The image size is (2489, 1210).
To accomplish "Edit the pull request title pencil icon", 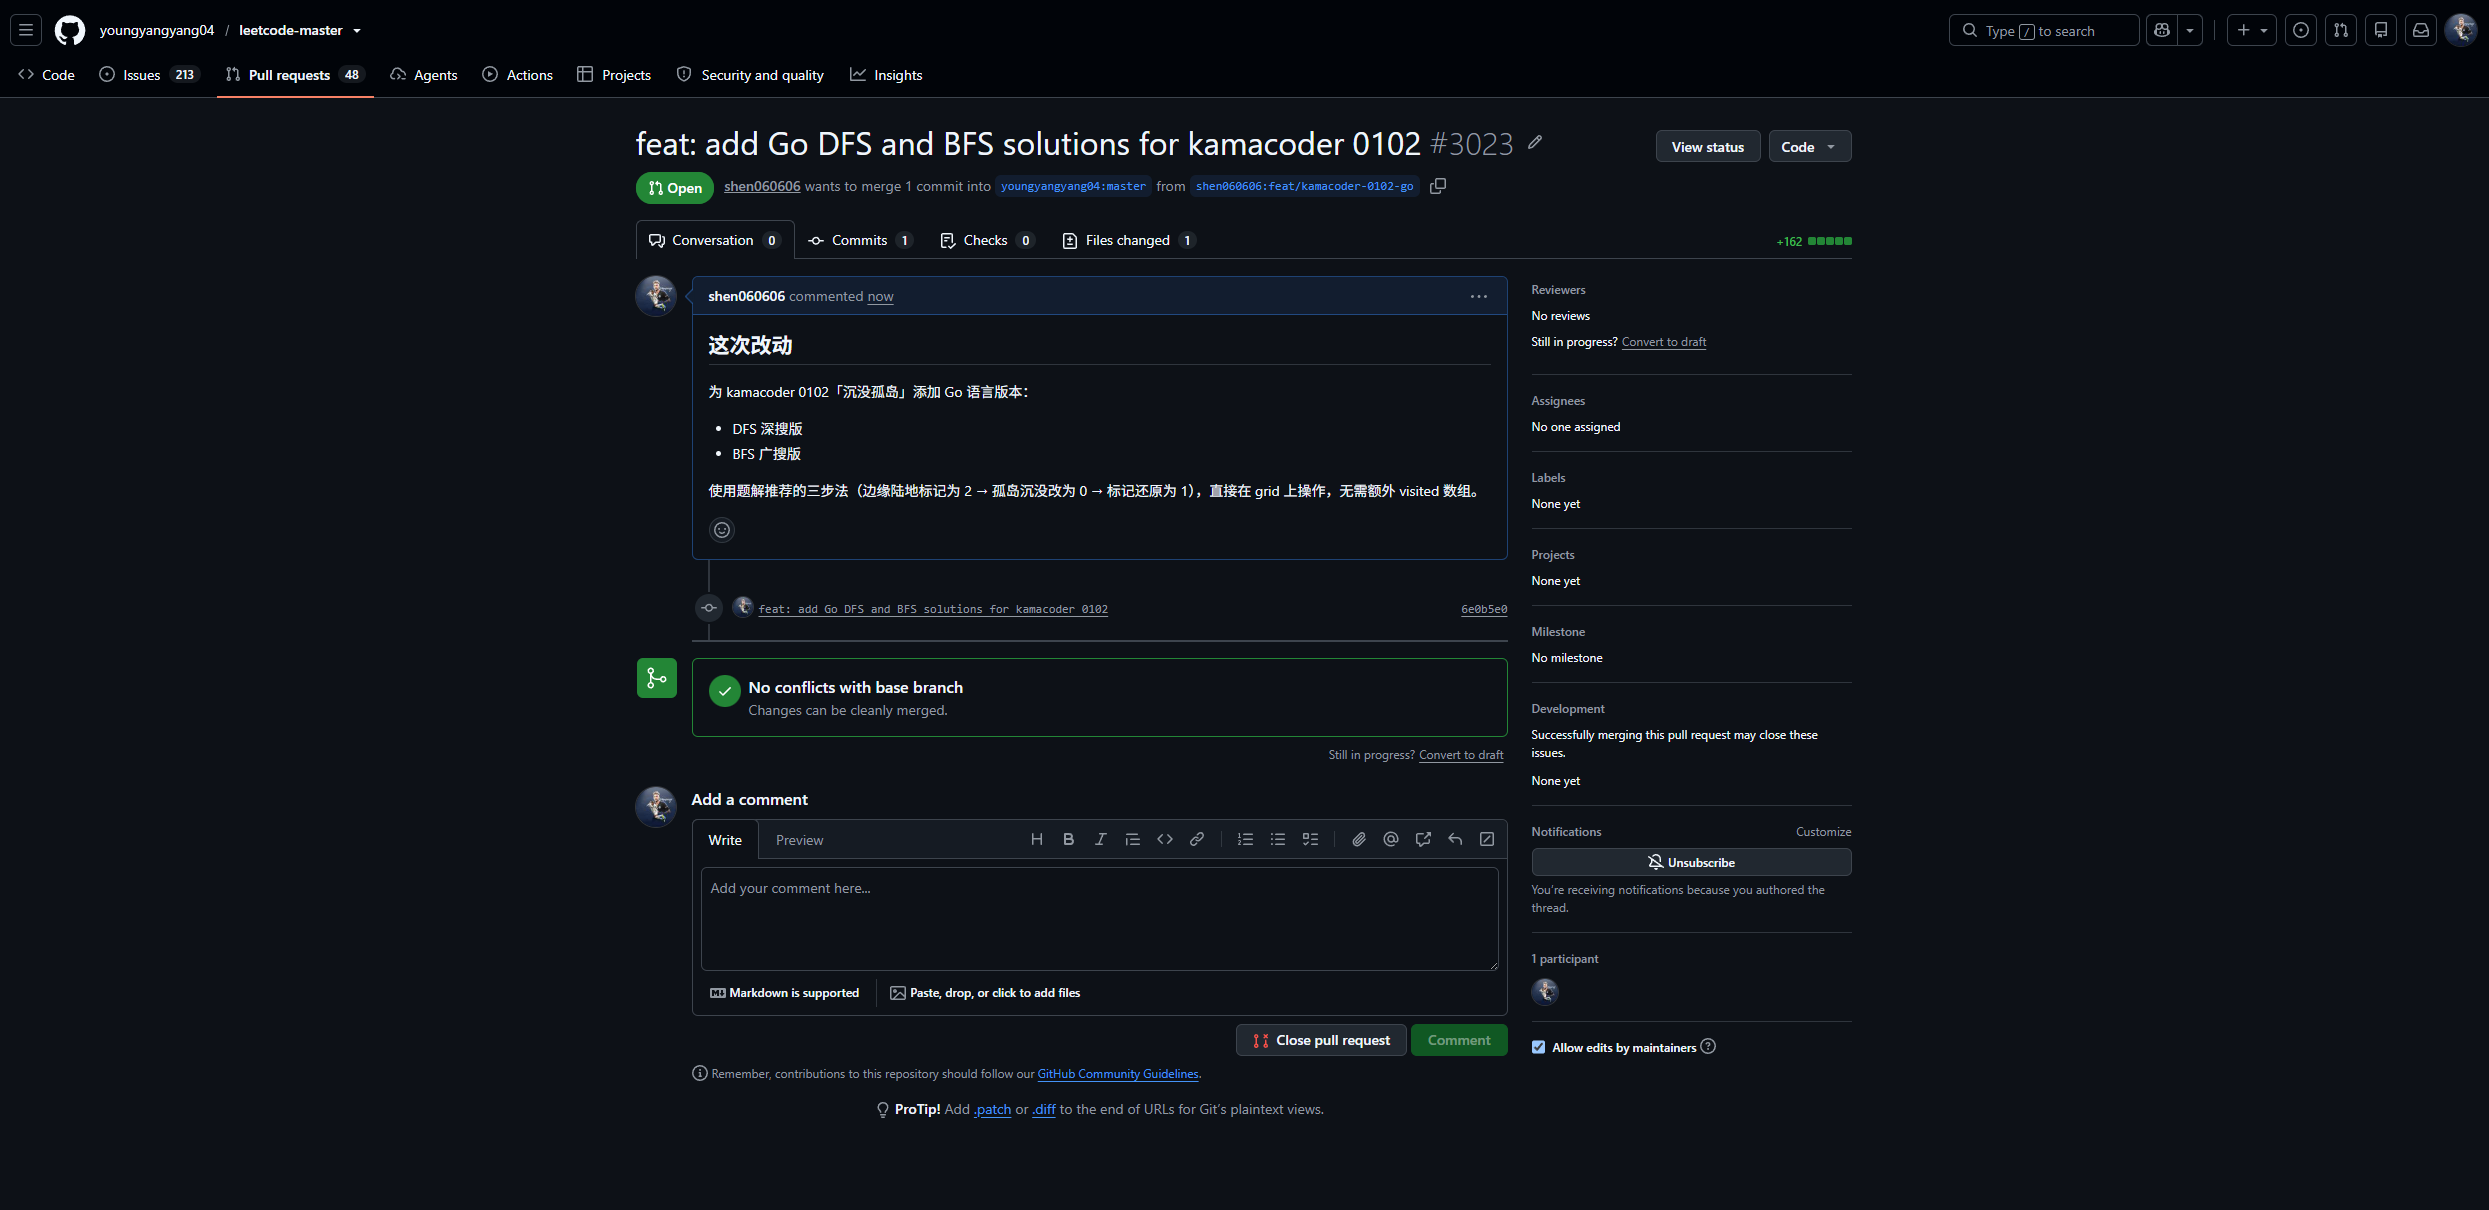I will click(1535, 143).
